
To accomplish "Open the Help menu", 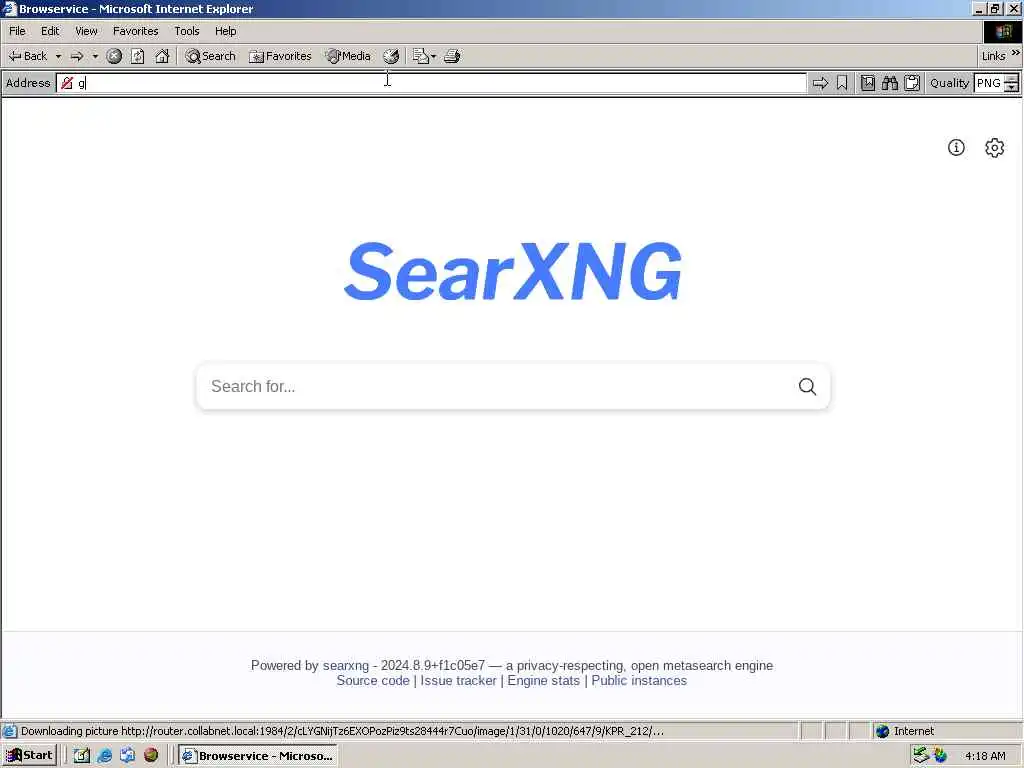I will click(225, 31).
